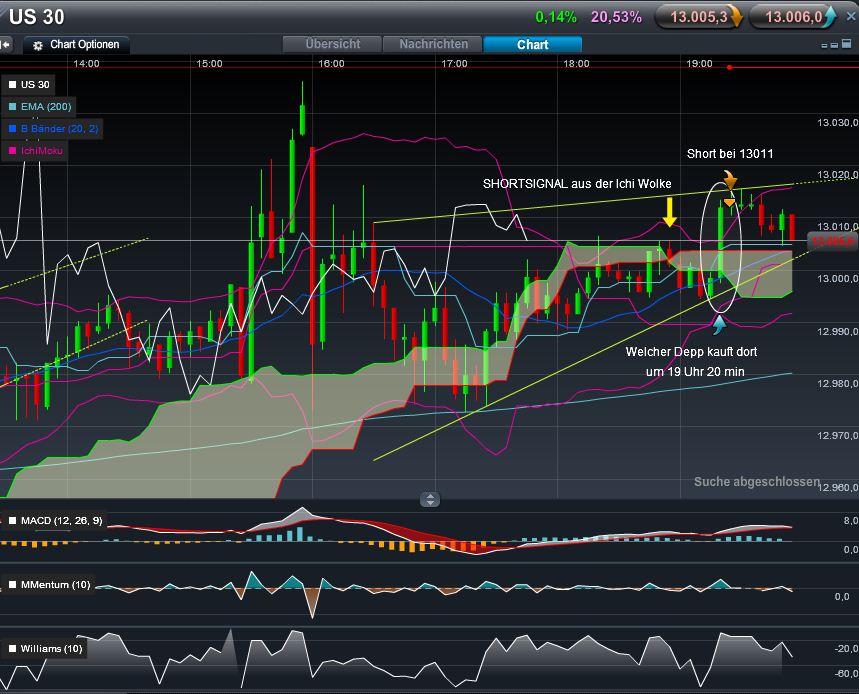The width and height of the screenshot is (859, 694).
Task: Click the green 0,14% change value
Action: pos(556,18)
